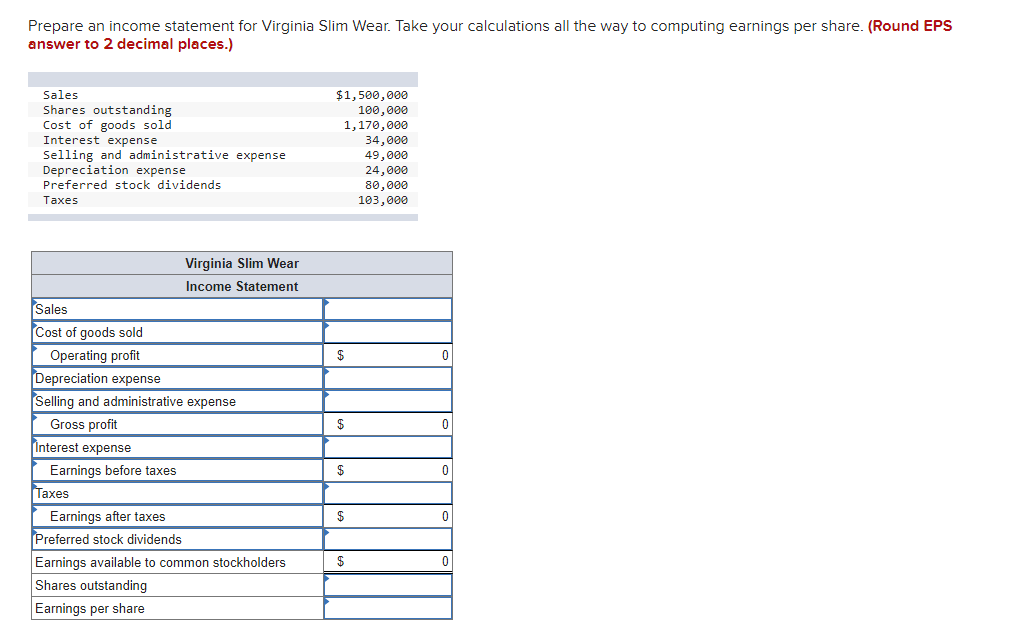Select the Depreciation expense entry field
The height and width of the screenshot is (640, 1036).
pos(390,378)
